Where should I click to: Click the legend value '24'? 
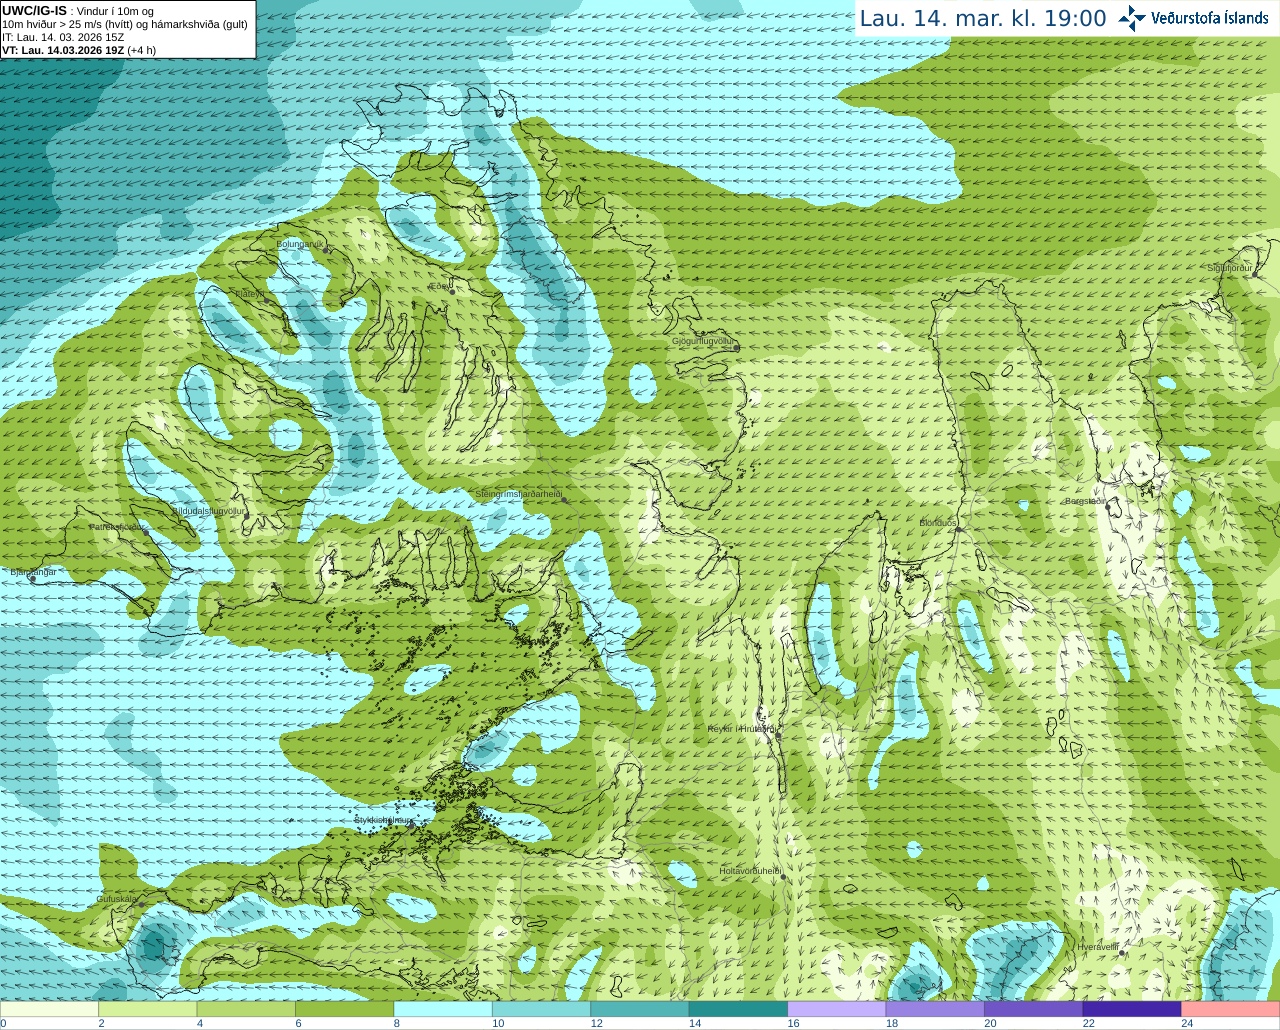point(1187,1023)
